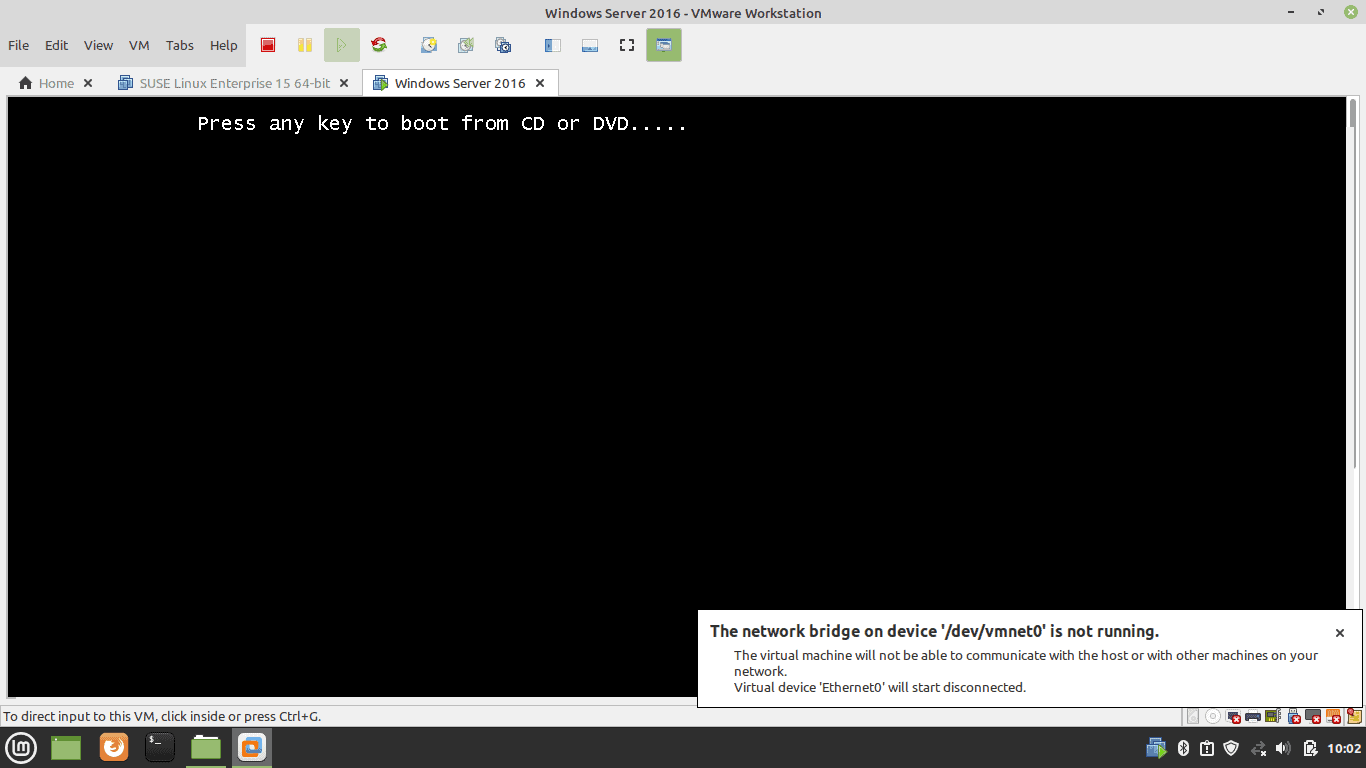1366x768 pixels.
Task: Open the Snapshot Manager icon
Action: [503, 45]
